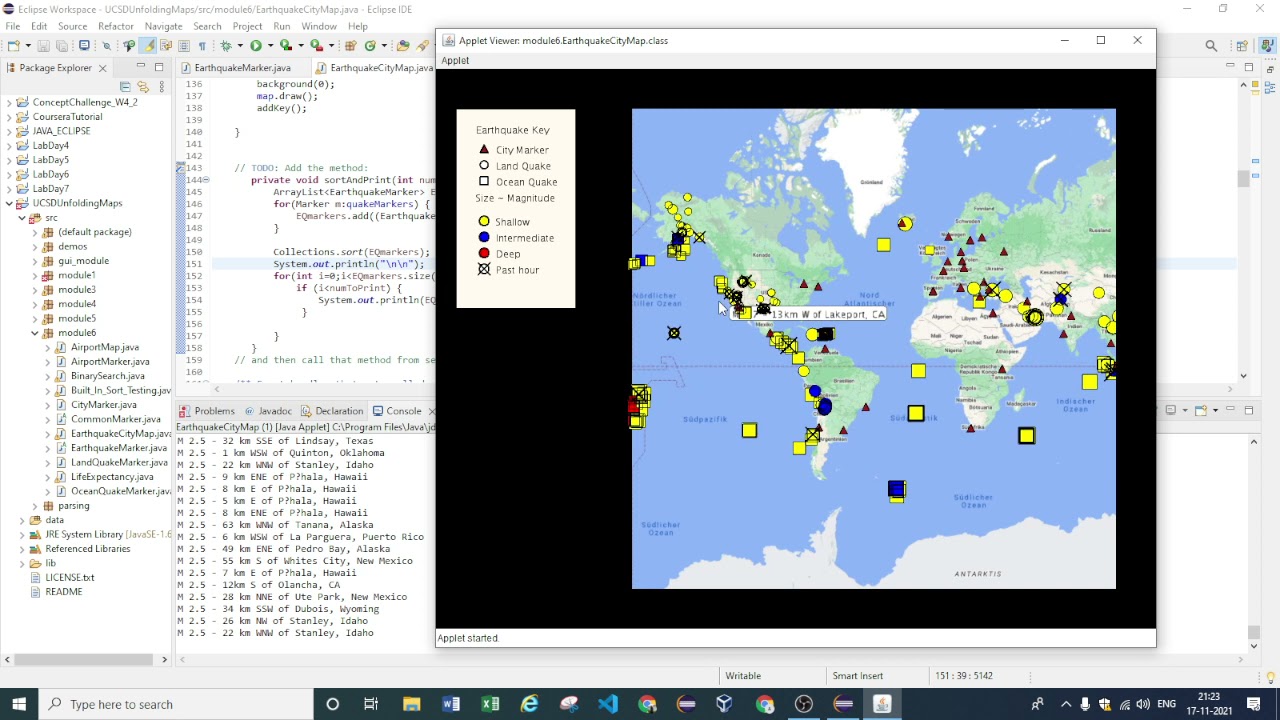Open Visual Studio Code from taskbar

[608, 704]
